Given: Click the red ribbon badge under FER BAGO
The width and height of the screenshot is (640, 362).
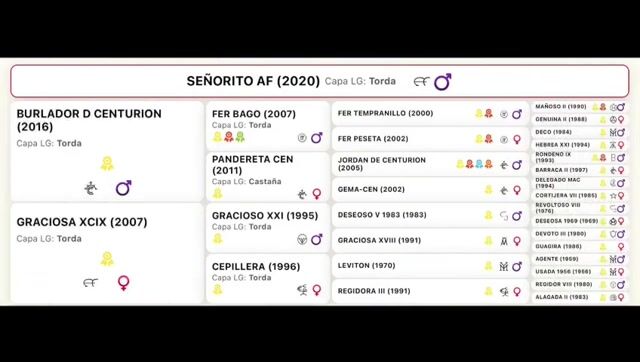Looking at the screenshot, I should pos(229,137).
